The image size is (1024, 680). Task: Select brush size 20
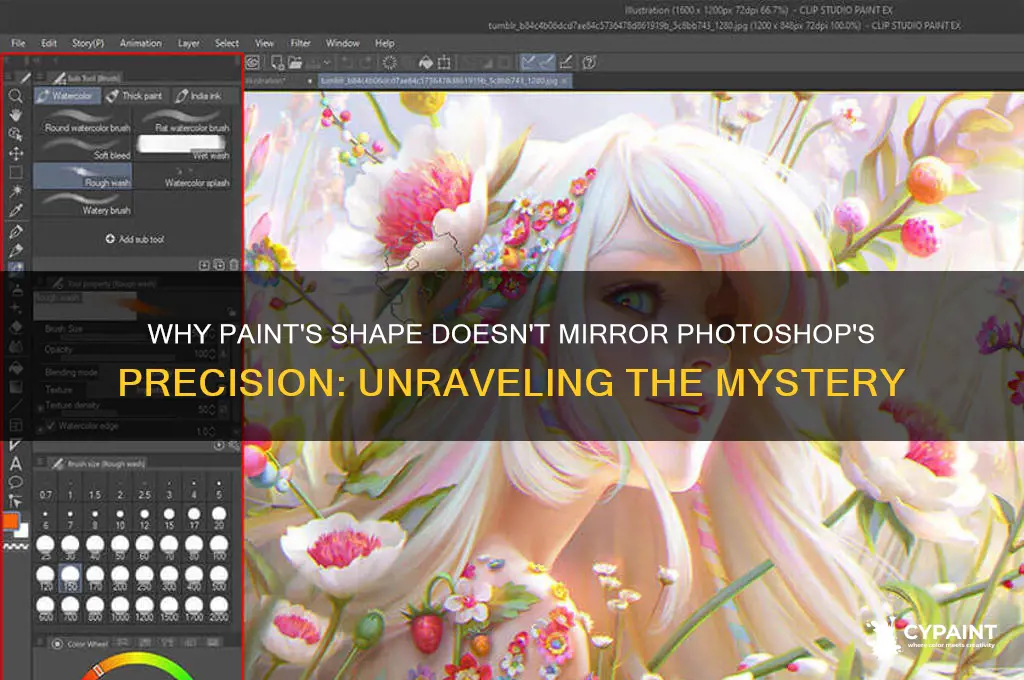click(219, 518)
